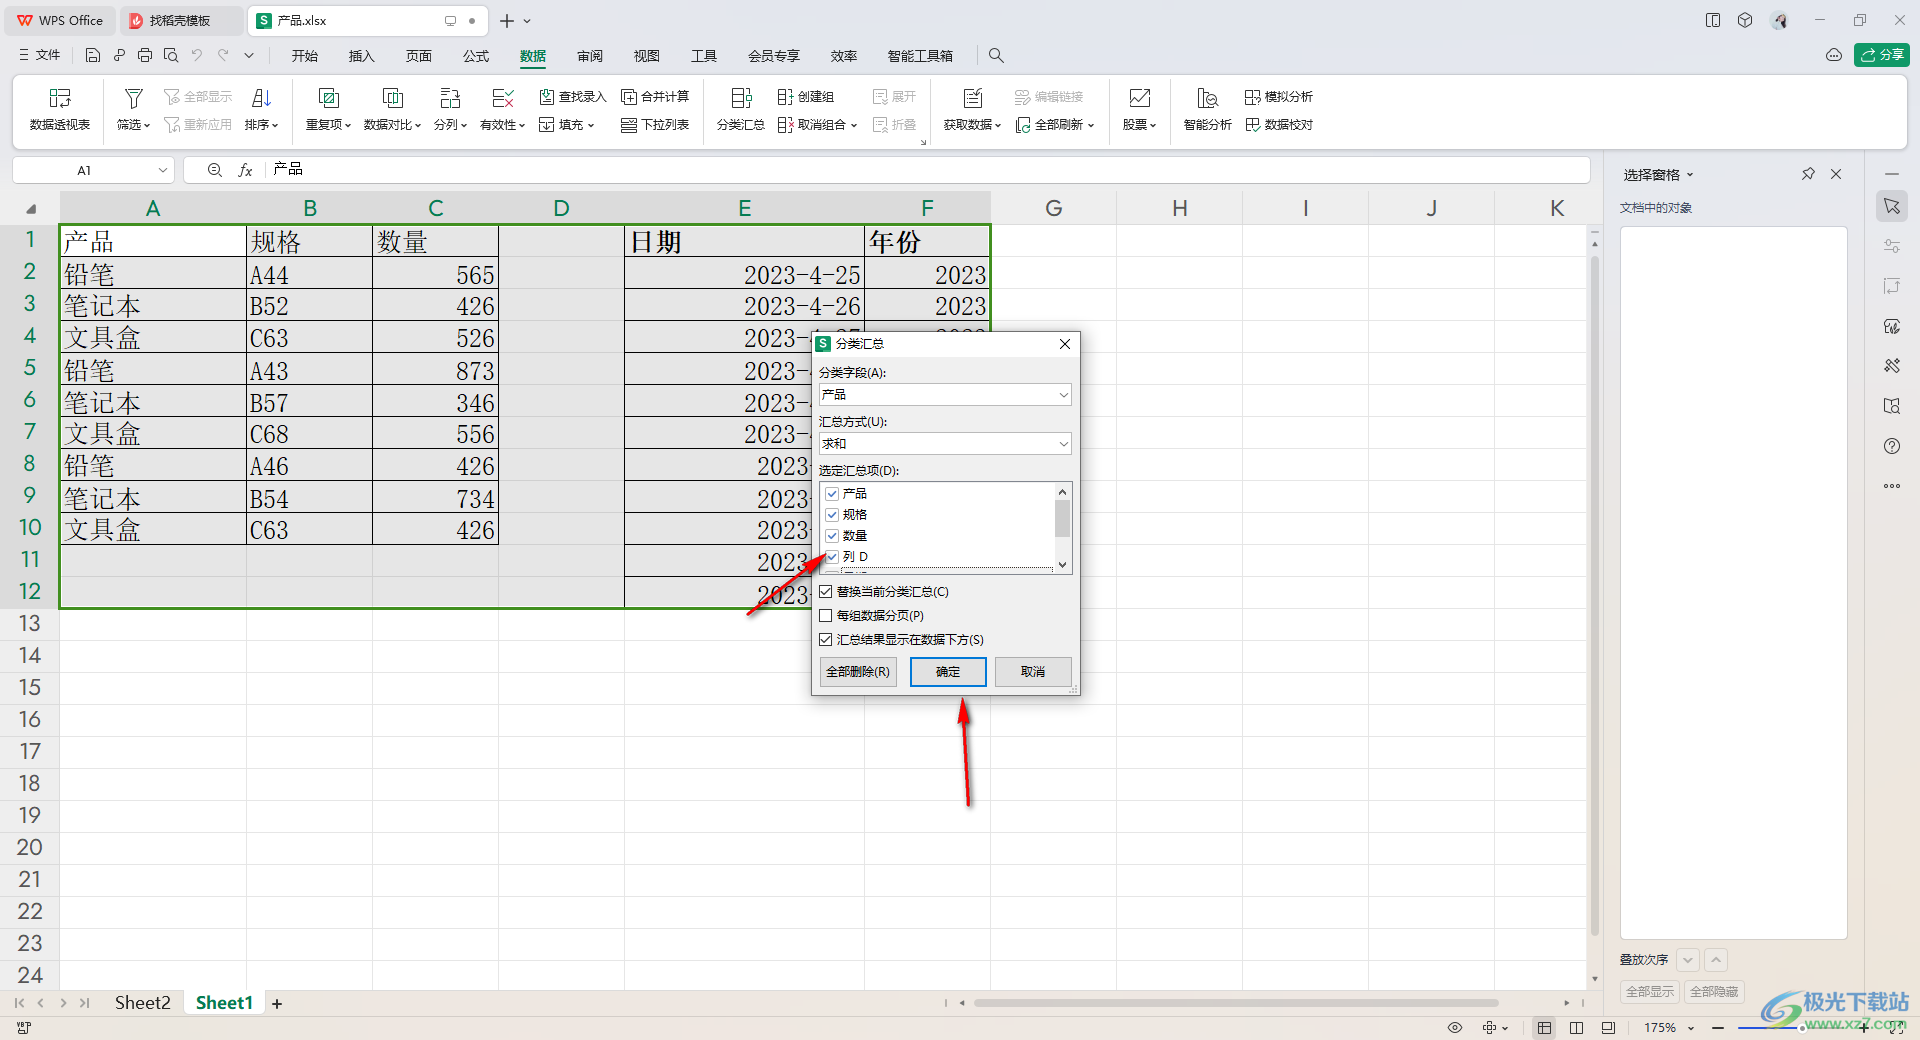Click the Subtotal (分类汇总) ribbon icon
Image resolution: width=1920 pixels, height=1040 pixels.
(741, 98)
